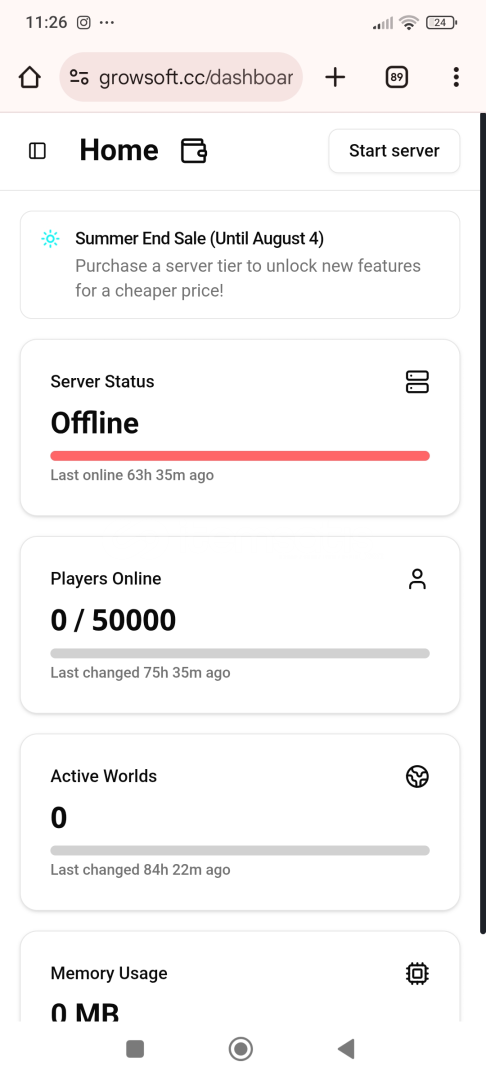The width and height of the screenshot is (486, 1080).
Task: Click the Active Worlds globe icon
Action: tap(417, 777)
